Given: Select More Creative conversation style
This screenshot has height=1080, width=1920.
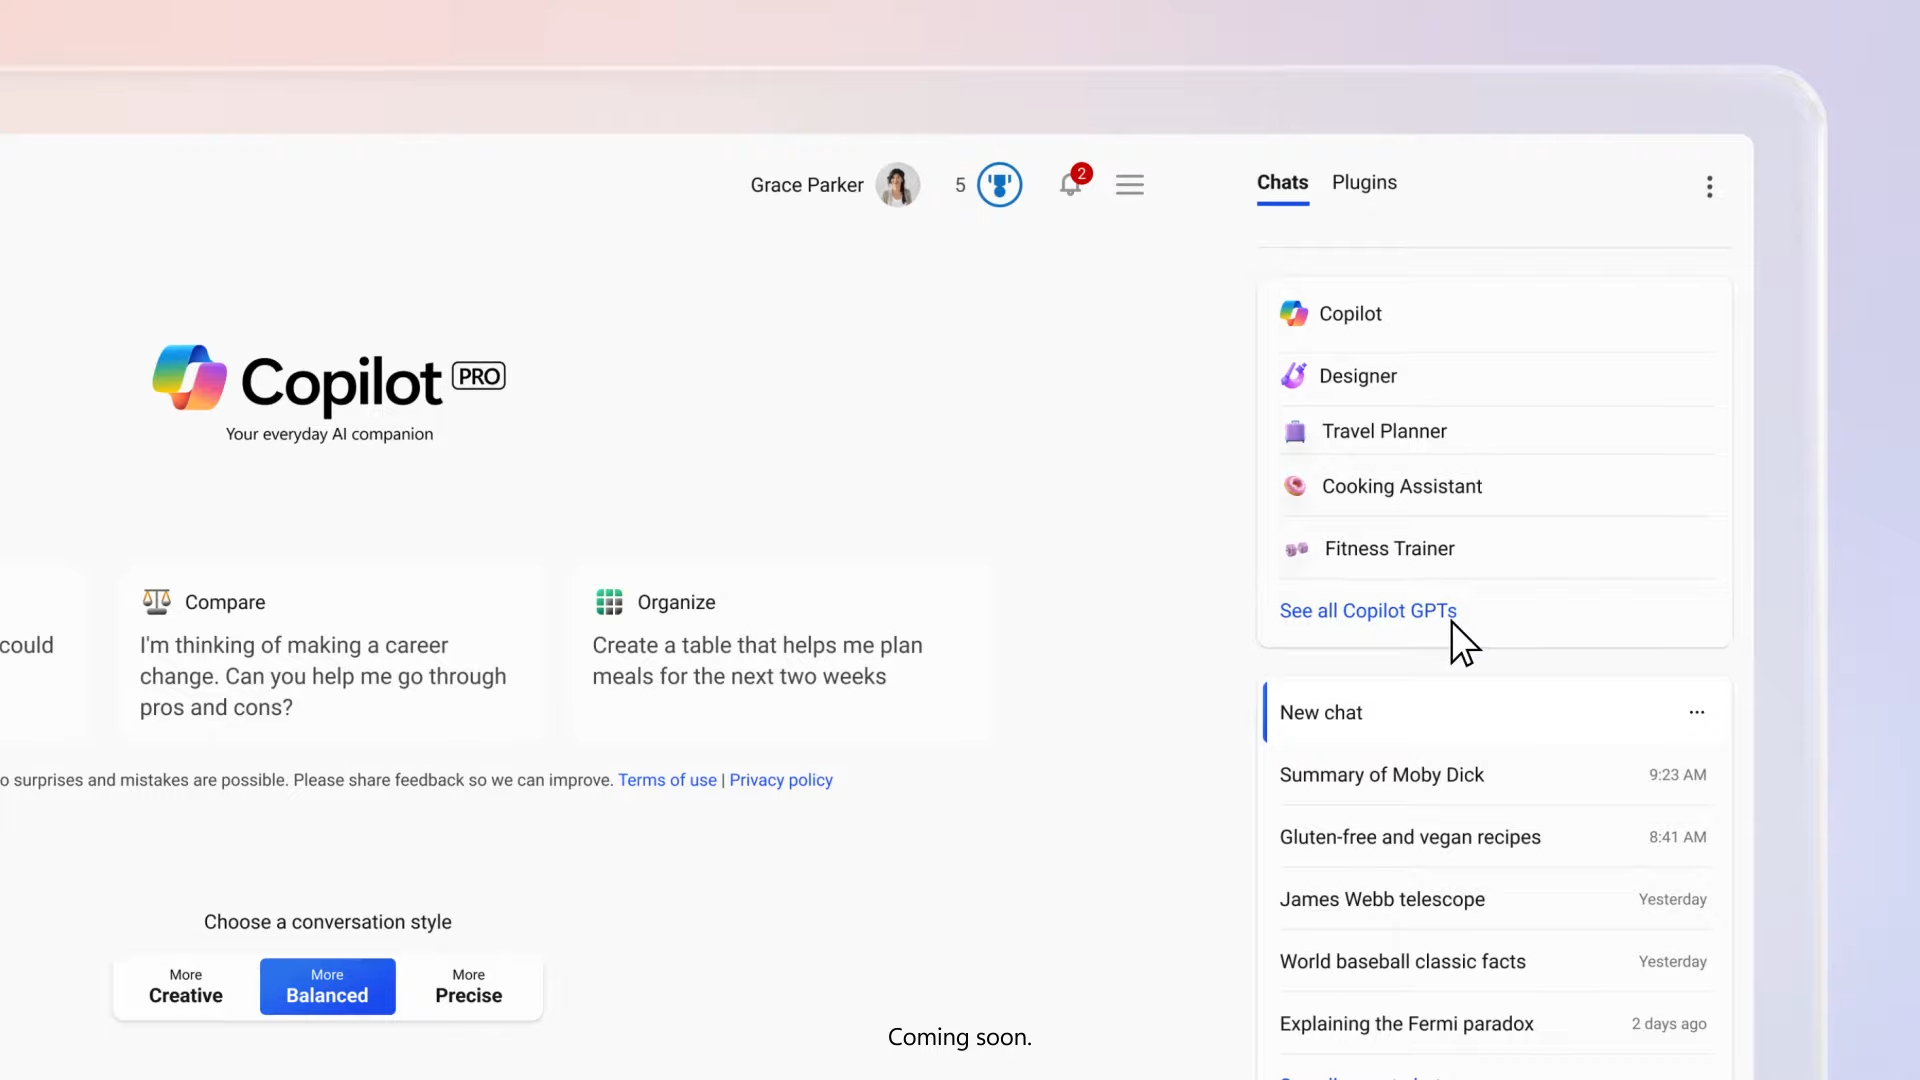Looking at the screenshot, I should tap(186, 986).
